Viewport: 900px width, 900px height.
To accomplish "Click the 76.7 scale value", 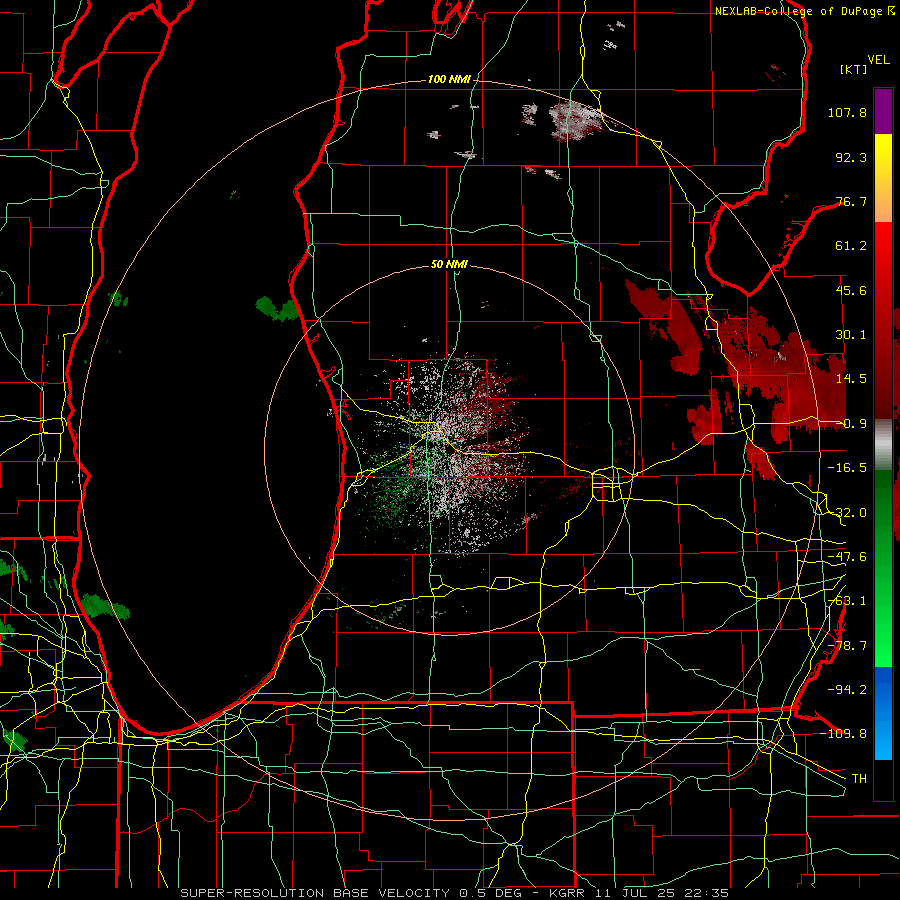I will click(851, 201).
